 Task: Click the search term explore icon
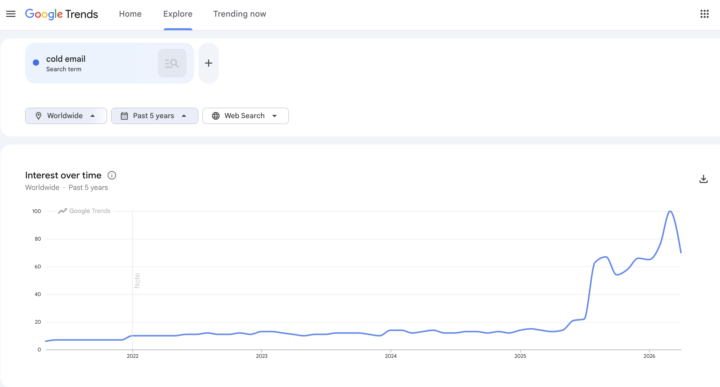tap(172, 63)
